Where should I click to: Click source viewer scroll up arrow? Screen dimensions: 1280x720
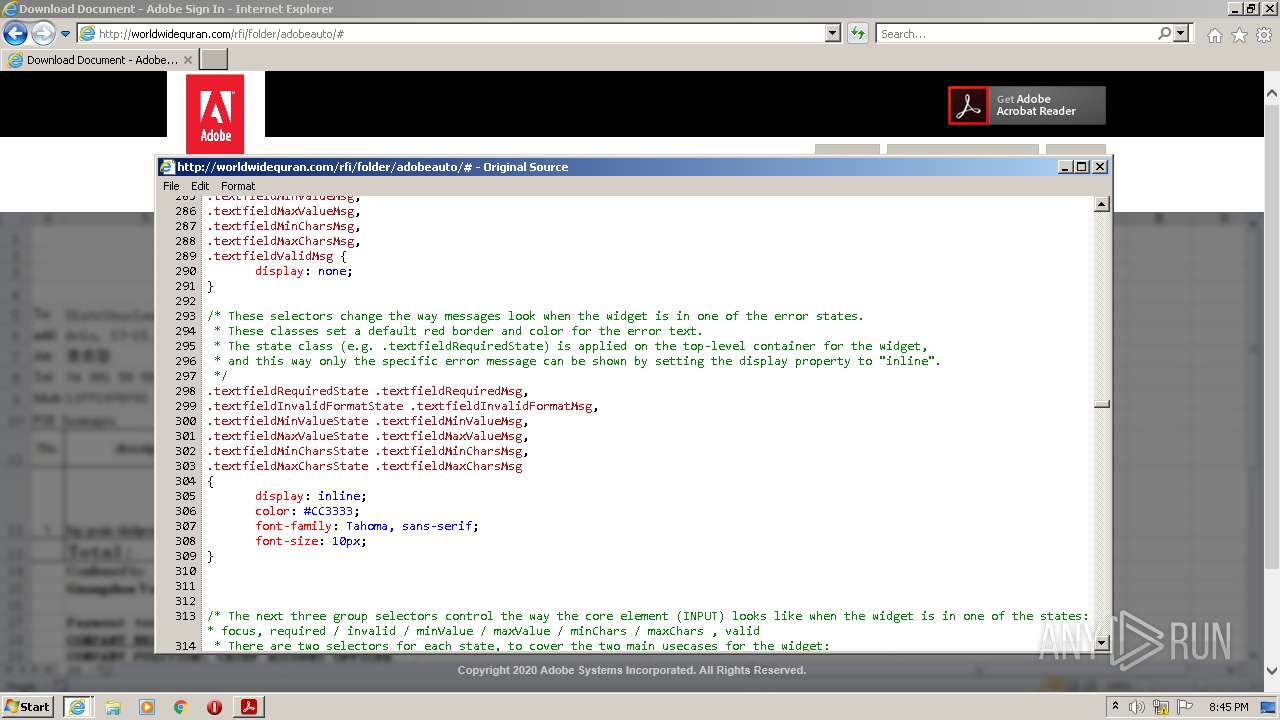[1102, 204]
